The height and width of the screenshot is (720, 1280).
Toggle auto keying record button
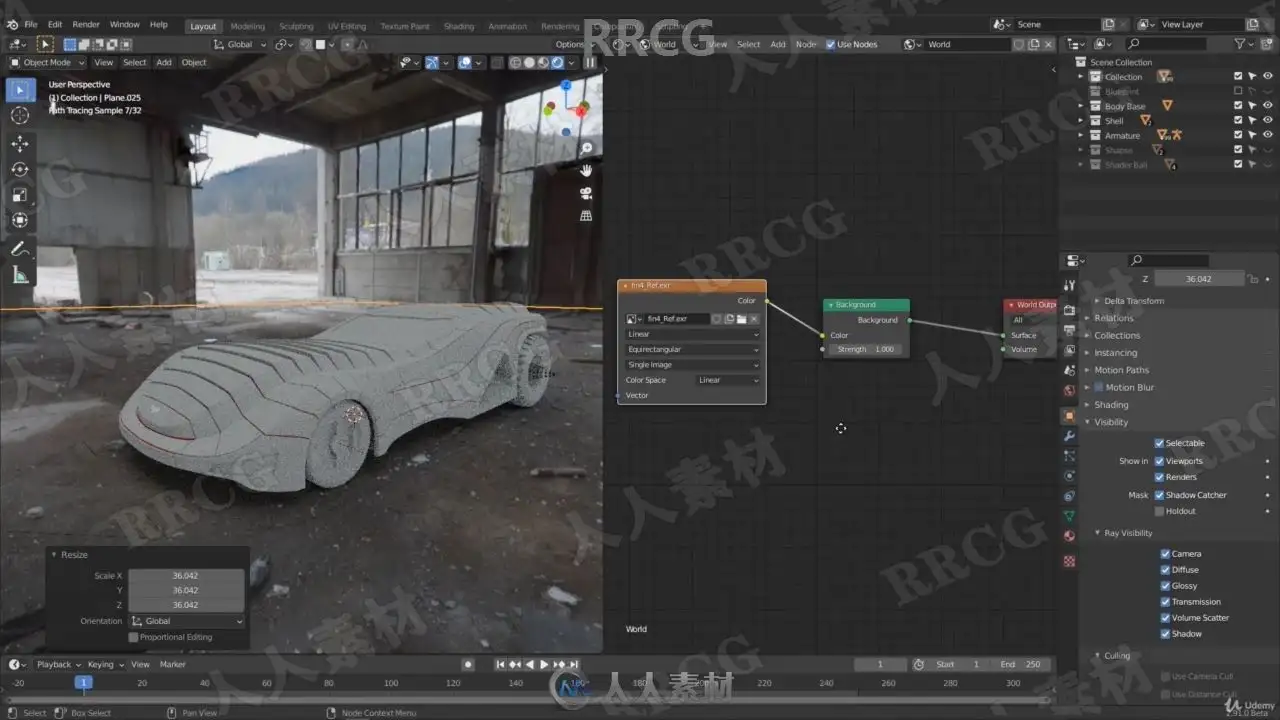pyautogui.click(x=468, y=664)
